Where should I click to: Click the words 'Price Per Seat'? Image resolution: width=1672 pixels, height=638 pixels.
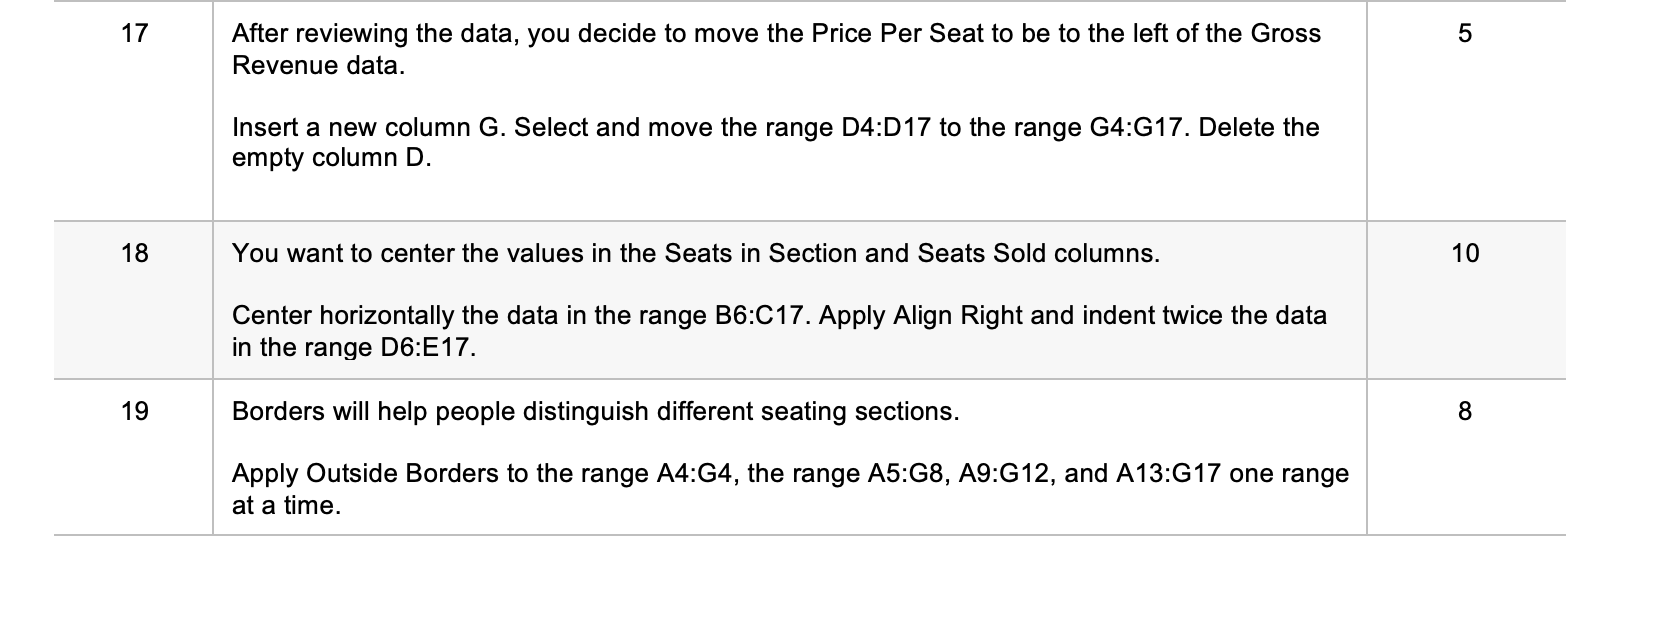pos(897,34)
